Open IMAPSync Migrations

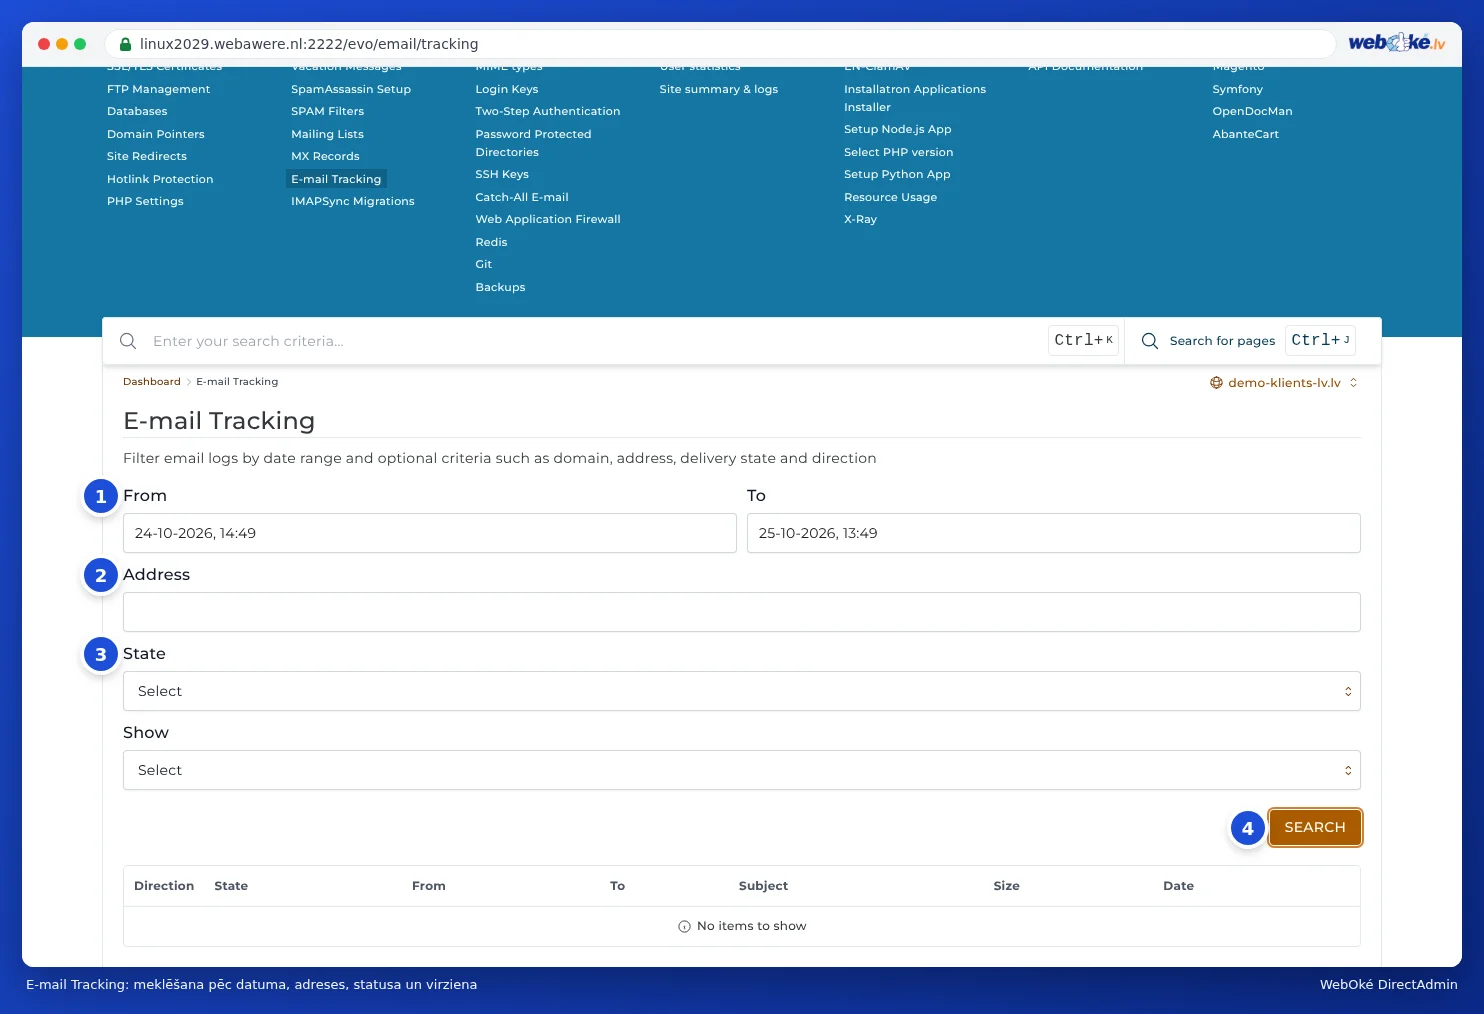click(353, 201)
